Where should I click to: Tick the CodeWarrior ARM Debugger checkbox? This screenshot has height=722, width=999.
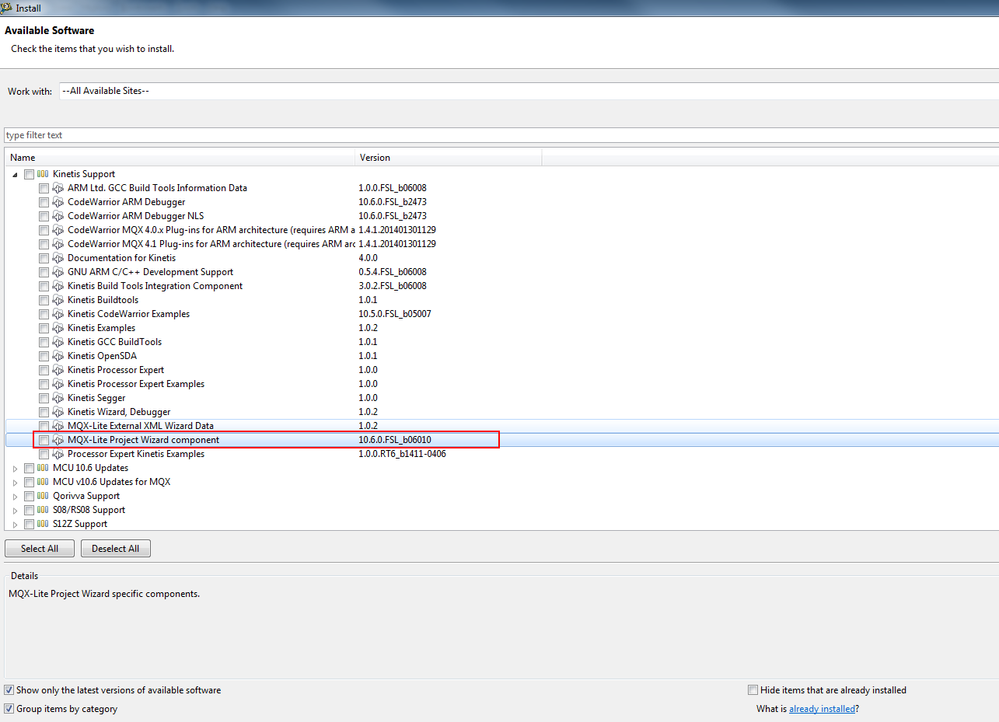point(43,202)
